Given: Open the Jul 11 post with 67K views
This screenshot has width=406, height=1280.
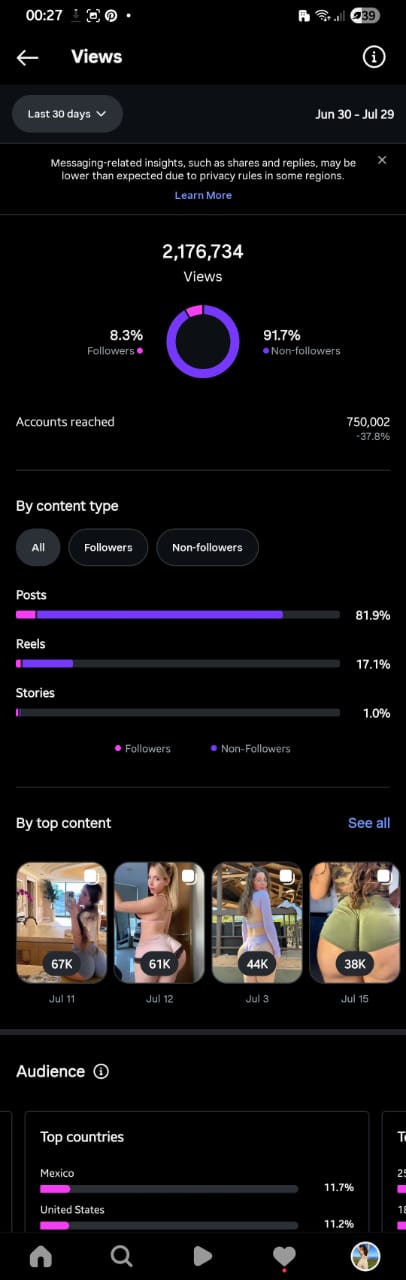Looking at the screenshot, I should click(x=62, y=923).
